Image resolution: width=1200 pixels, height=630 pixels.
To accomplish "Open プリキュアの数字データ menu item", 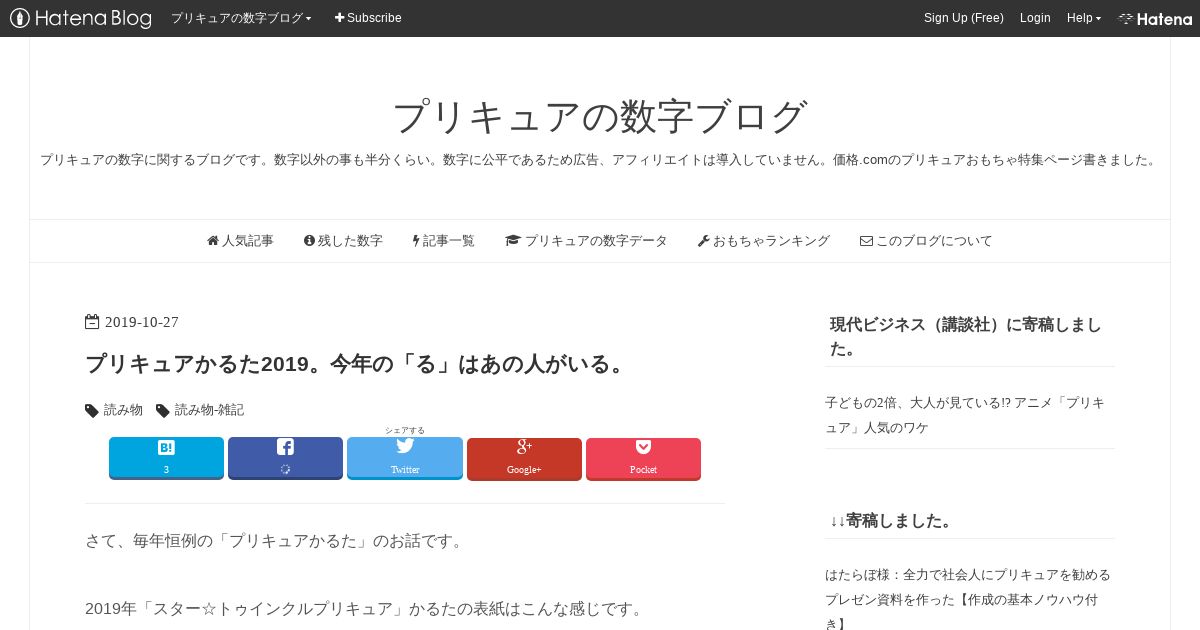I will [x=586, y=241].
